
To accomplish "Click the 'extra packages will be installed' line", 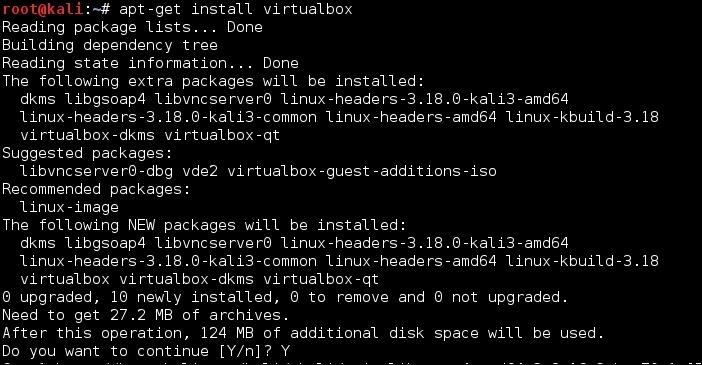I will tap(213, 81).
